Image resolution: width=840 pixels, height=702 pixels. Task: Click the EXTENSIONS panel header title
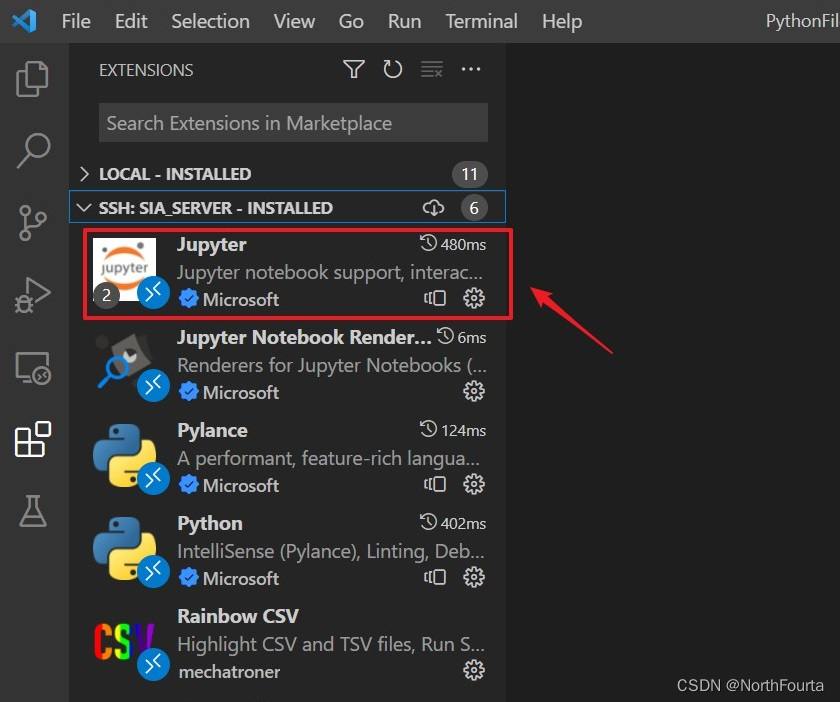[x=146, y=70]
